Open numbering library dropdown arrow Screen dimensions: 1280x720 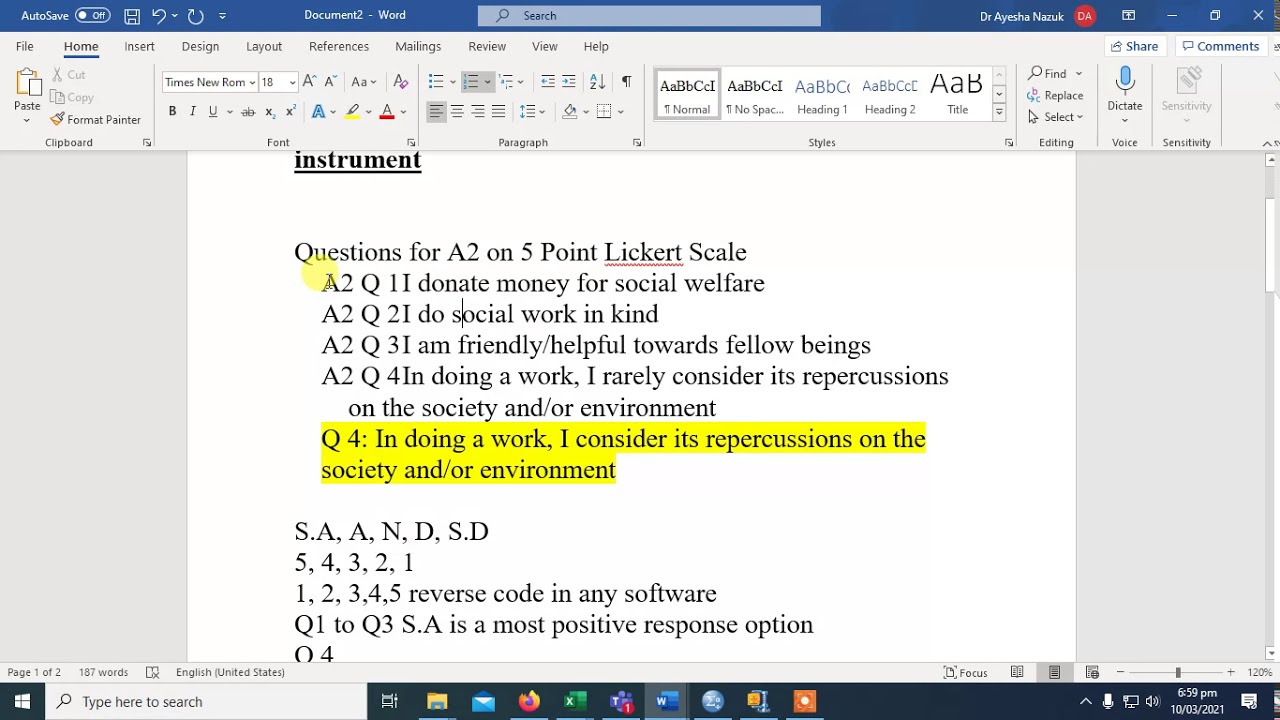coord(487,82)
